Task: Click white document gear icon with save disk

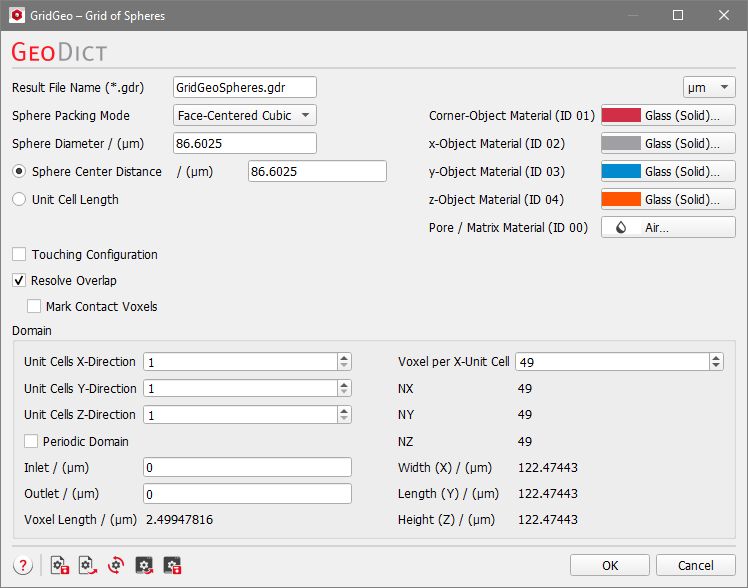Action: pos(59,565)
